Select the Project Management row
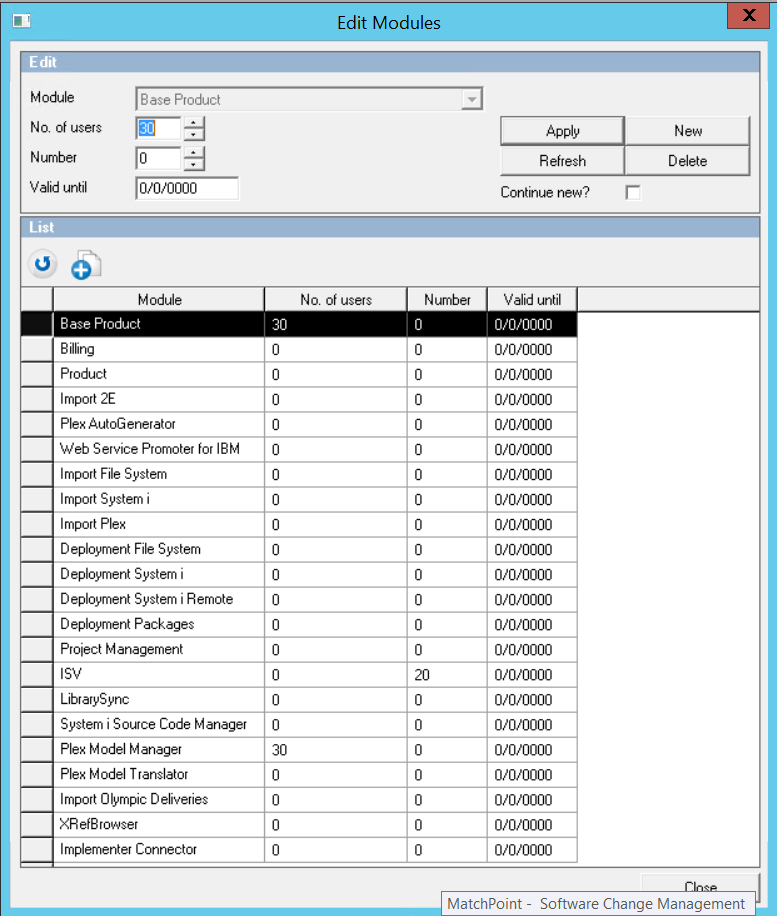The height and width of the screenshot is (916, 777). coord(299,650)
